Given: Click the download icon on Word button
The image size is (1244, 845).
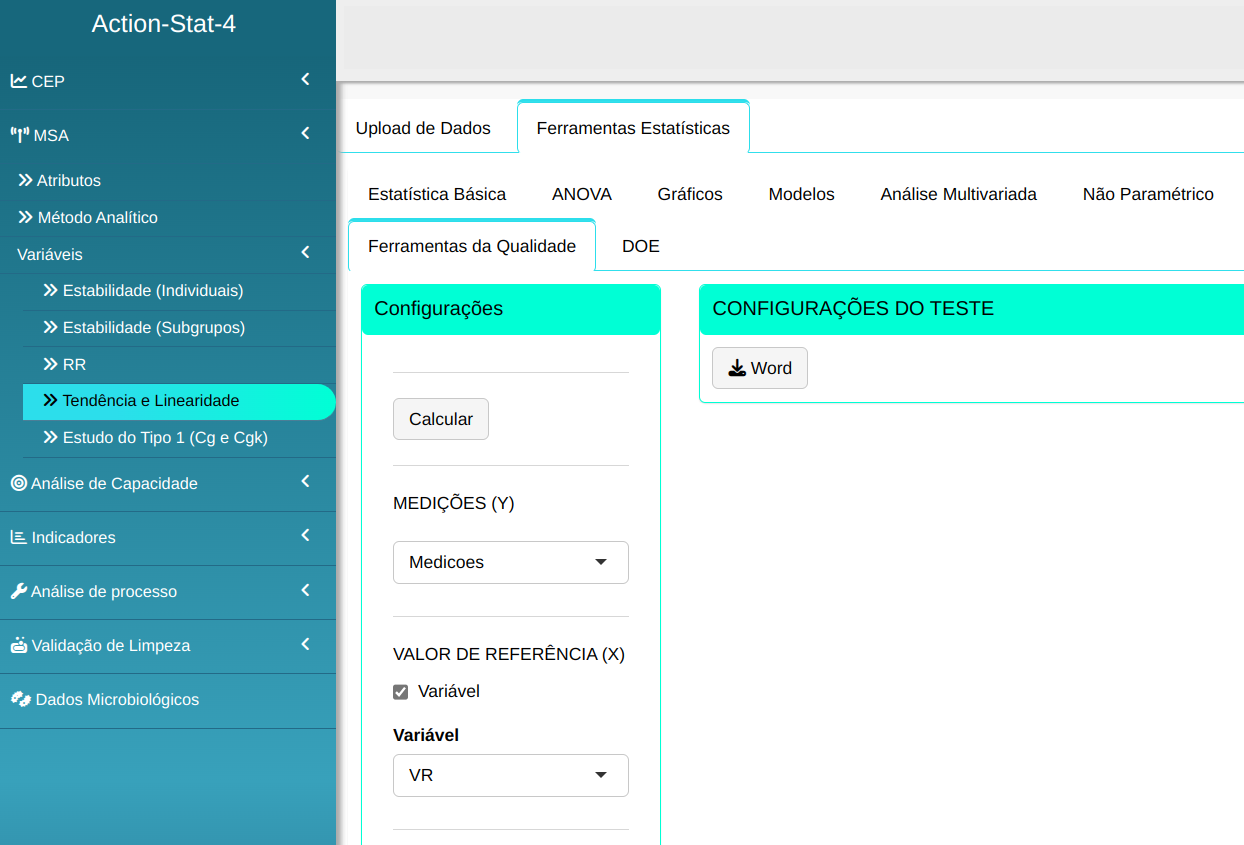Looking at the screenshot, I should 737,368.
